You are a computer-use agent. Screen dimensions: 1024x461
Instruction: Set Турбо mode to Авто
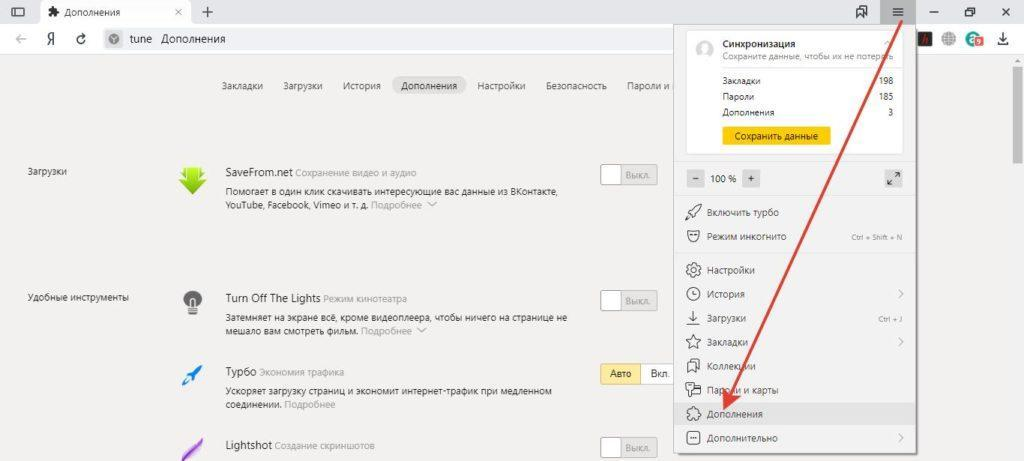[x=620, y=374]
